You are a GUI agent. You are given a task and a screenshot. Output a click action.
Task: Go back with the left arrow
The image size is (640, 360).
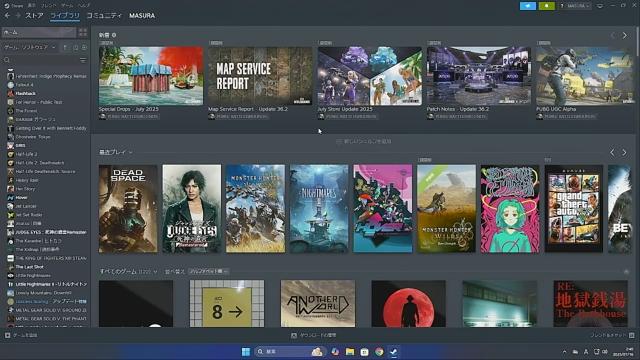tap(7, 16)
